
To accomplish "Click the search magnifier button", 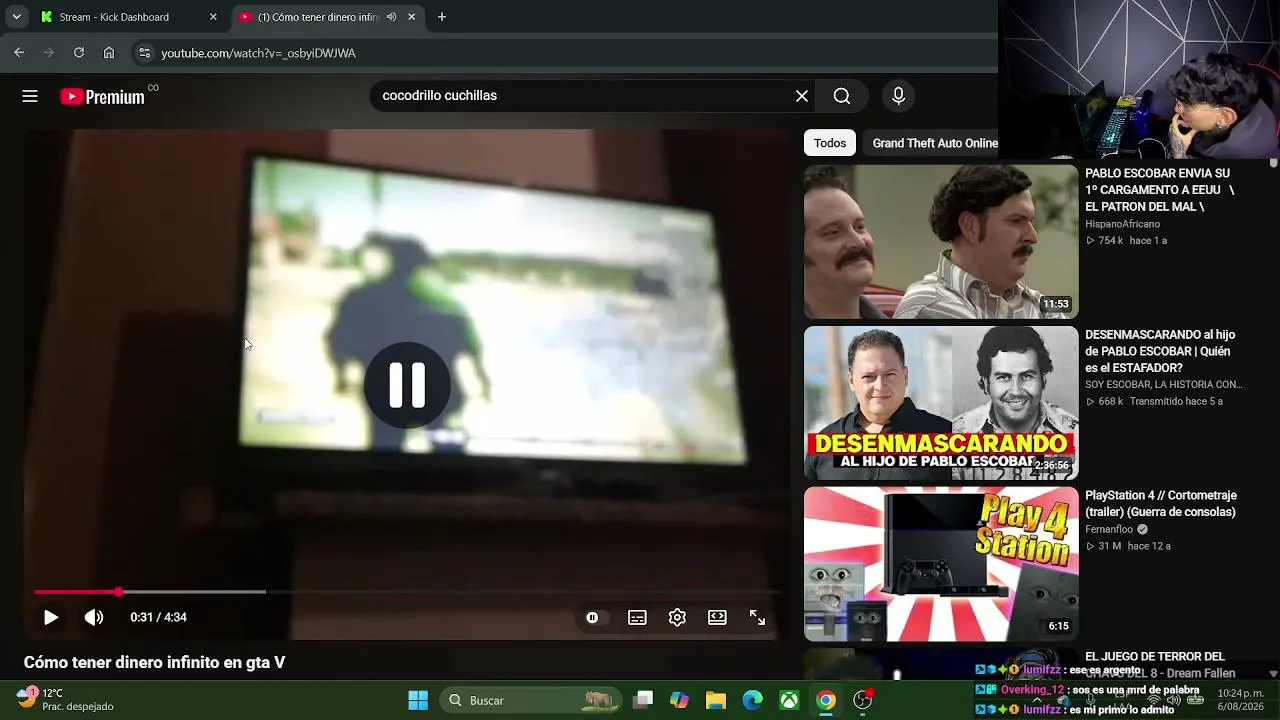I will (842, 96).
